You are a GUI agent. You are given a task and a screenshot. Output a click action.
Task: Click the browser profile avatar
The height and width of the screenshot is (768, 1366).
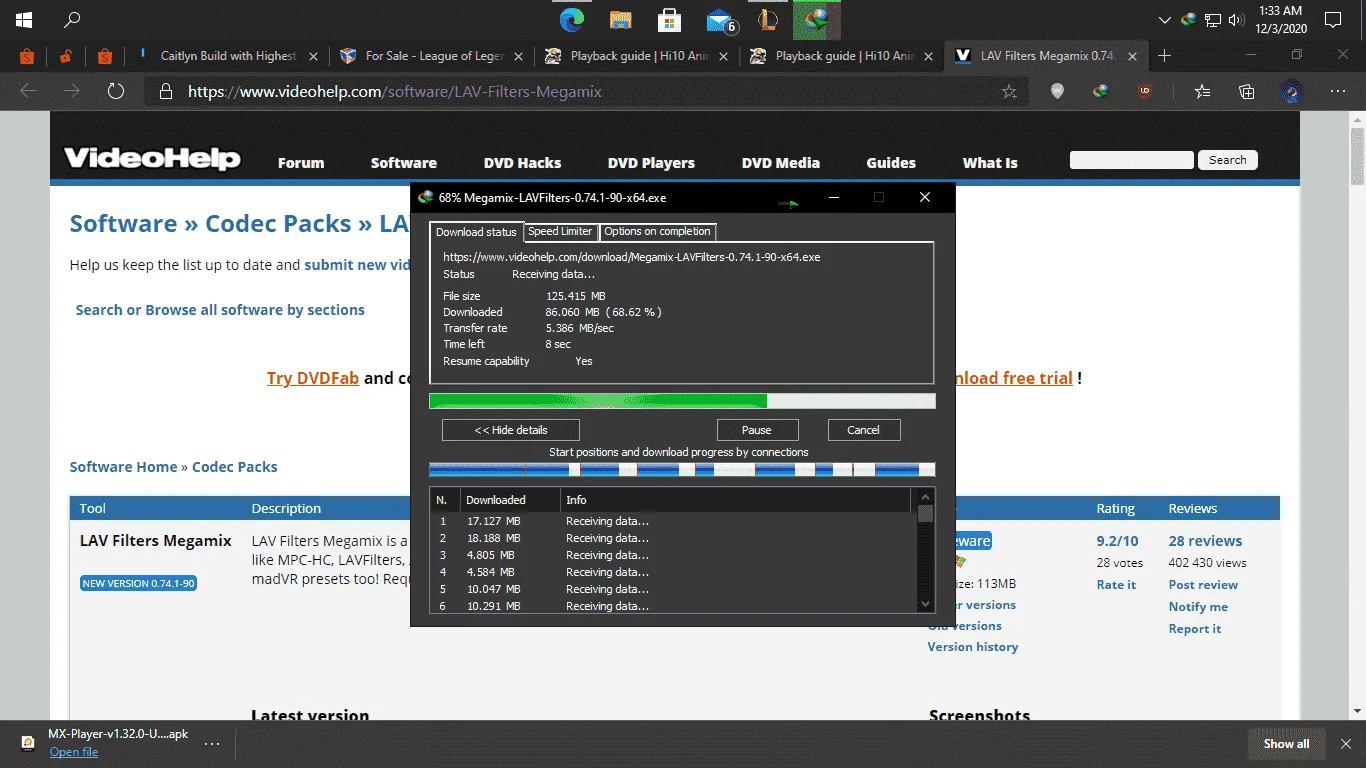pos(1291,91)
